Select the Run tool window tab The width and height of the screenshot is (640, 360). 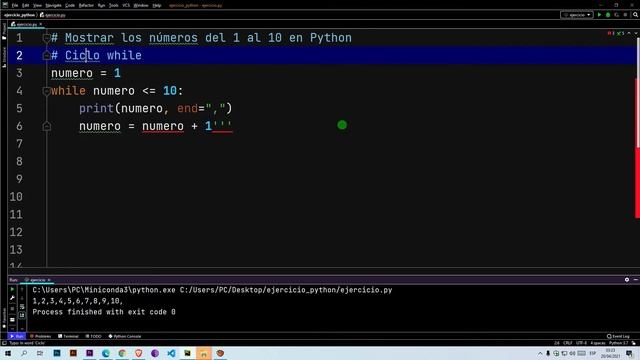point(17,336)
